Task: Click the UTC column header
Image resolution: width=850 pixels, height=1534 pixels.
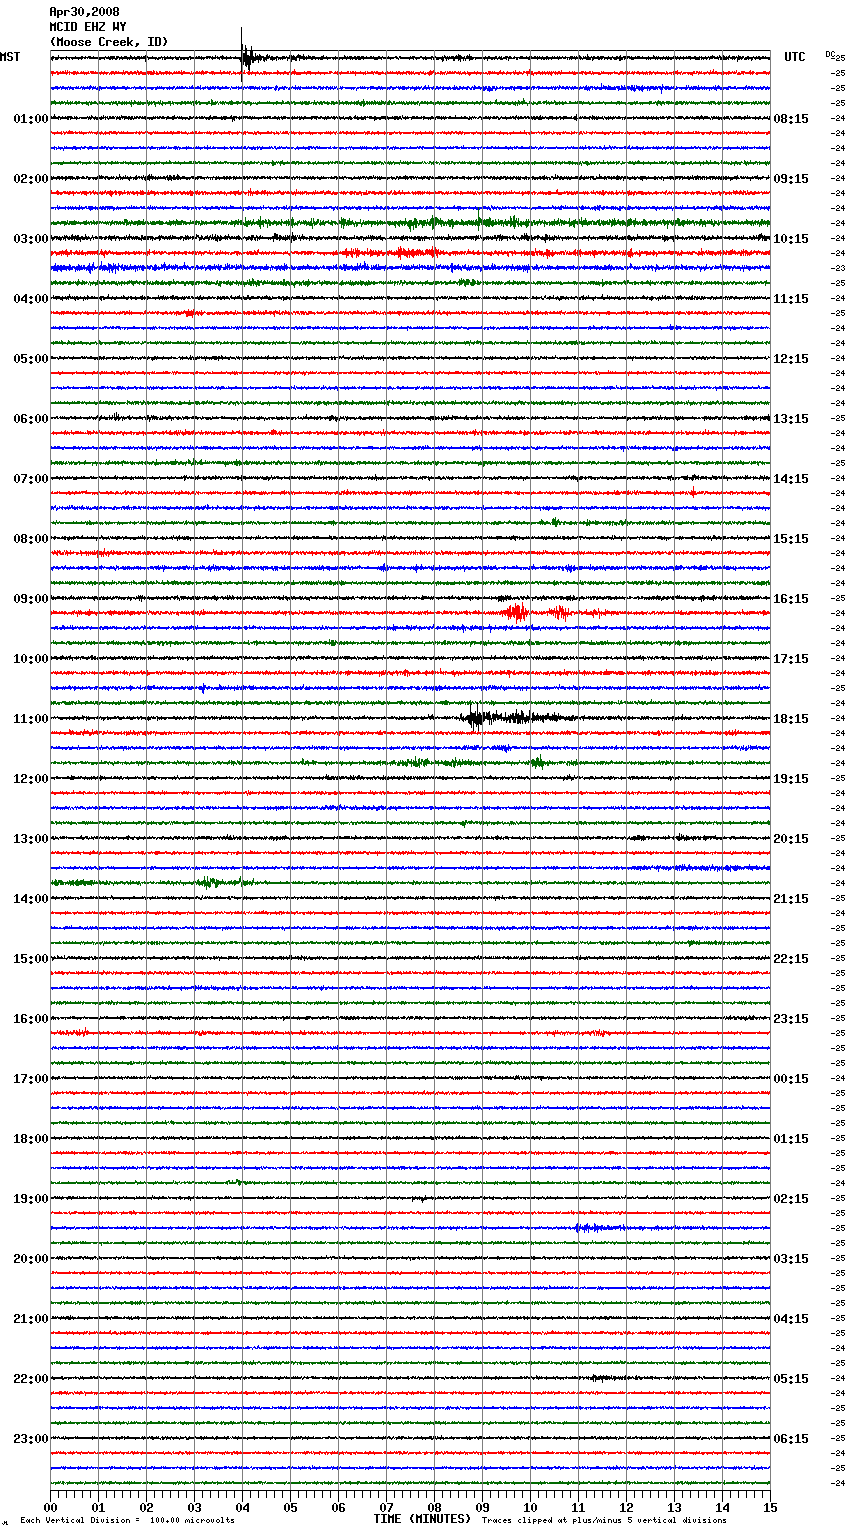Action: [795, 57]
